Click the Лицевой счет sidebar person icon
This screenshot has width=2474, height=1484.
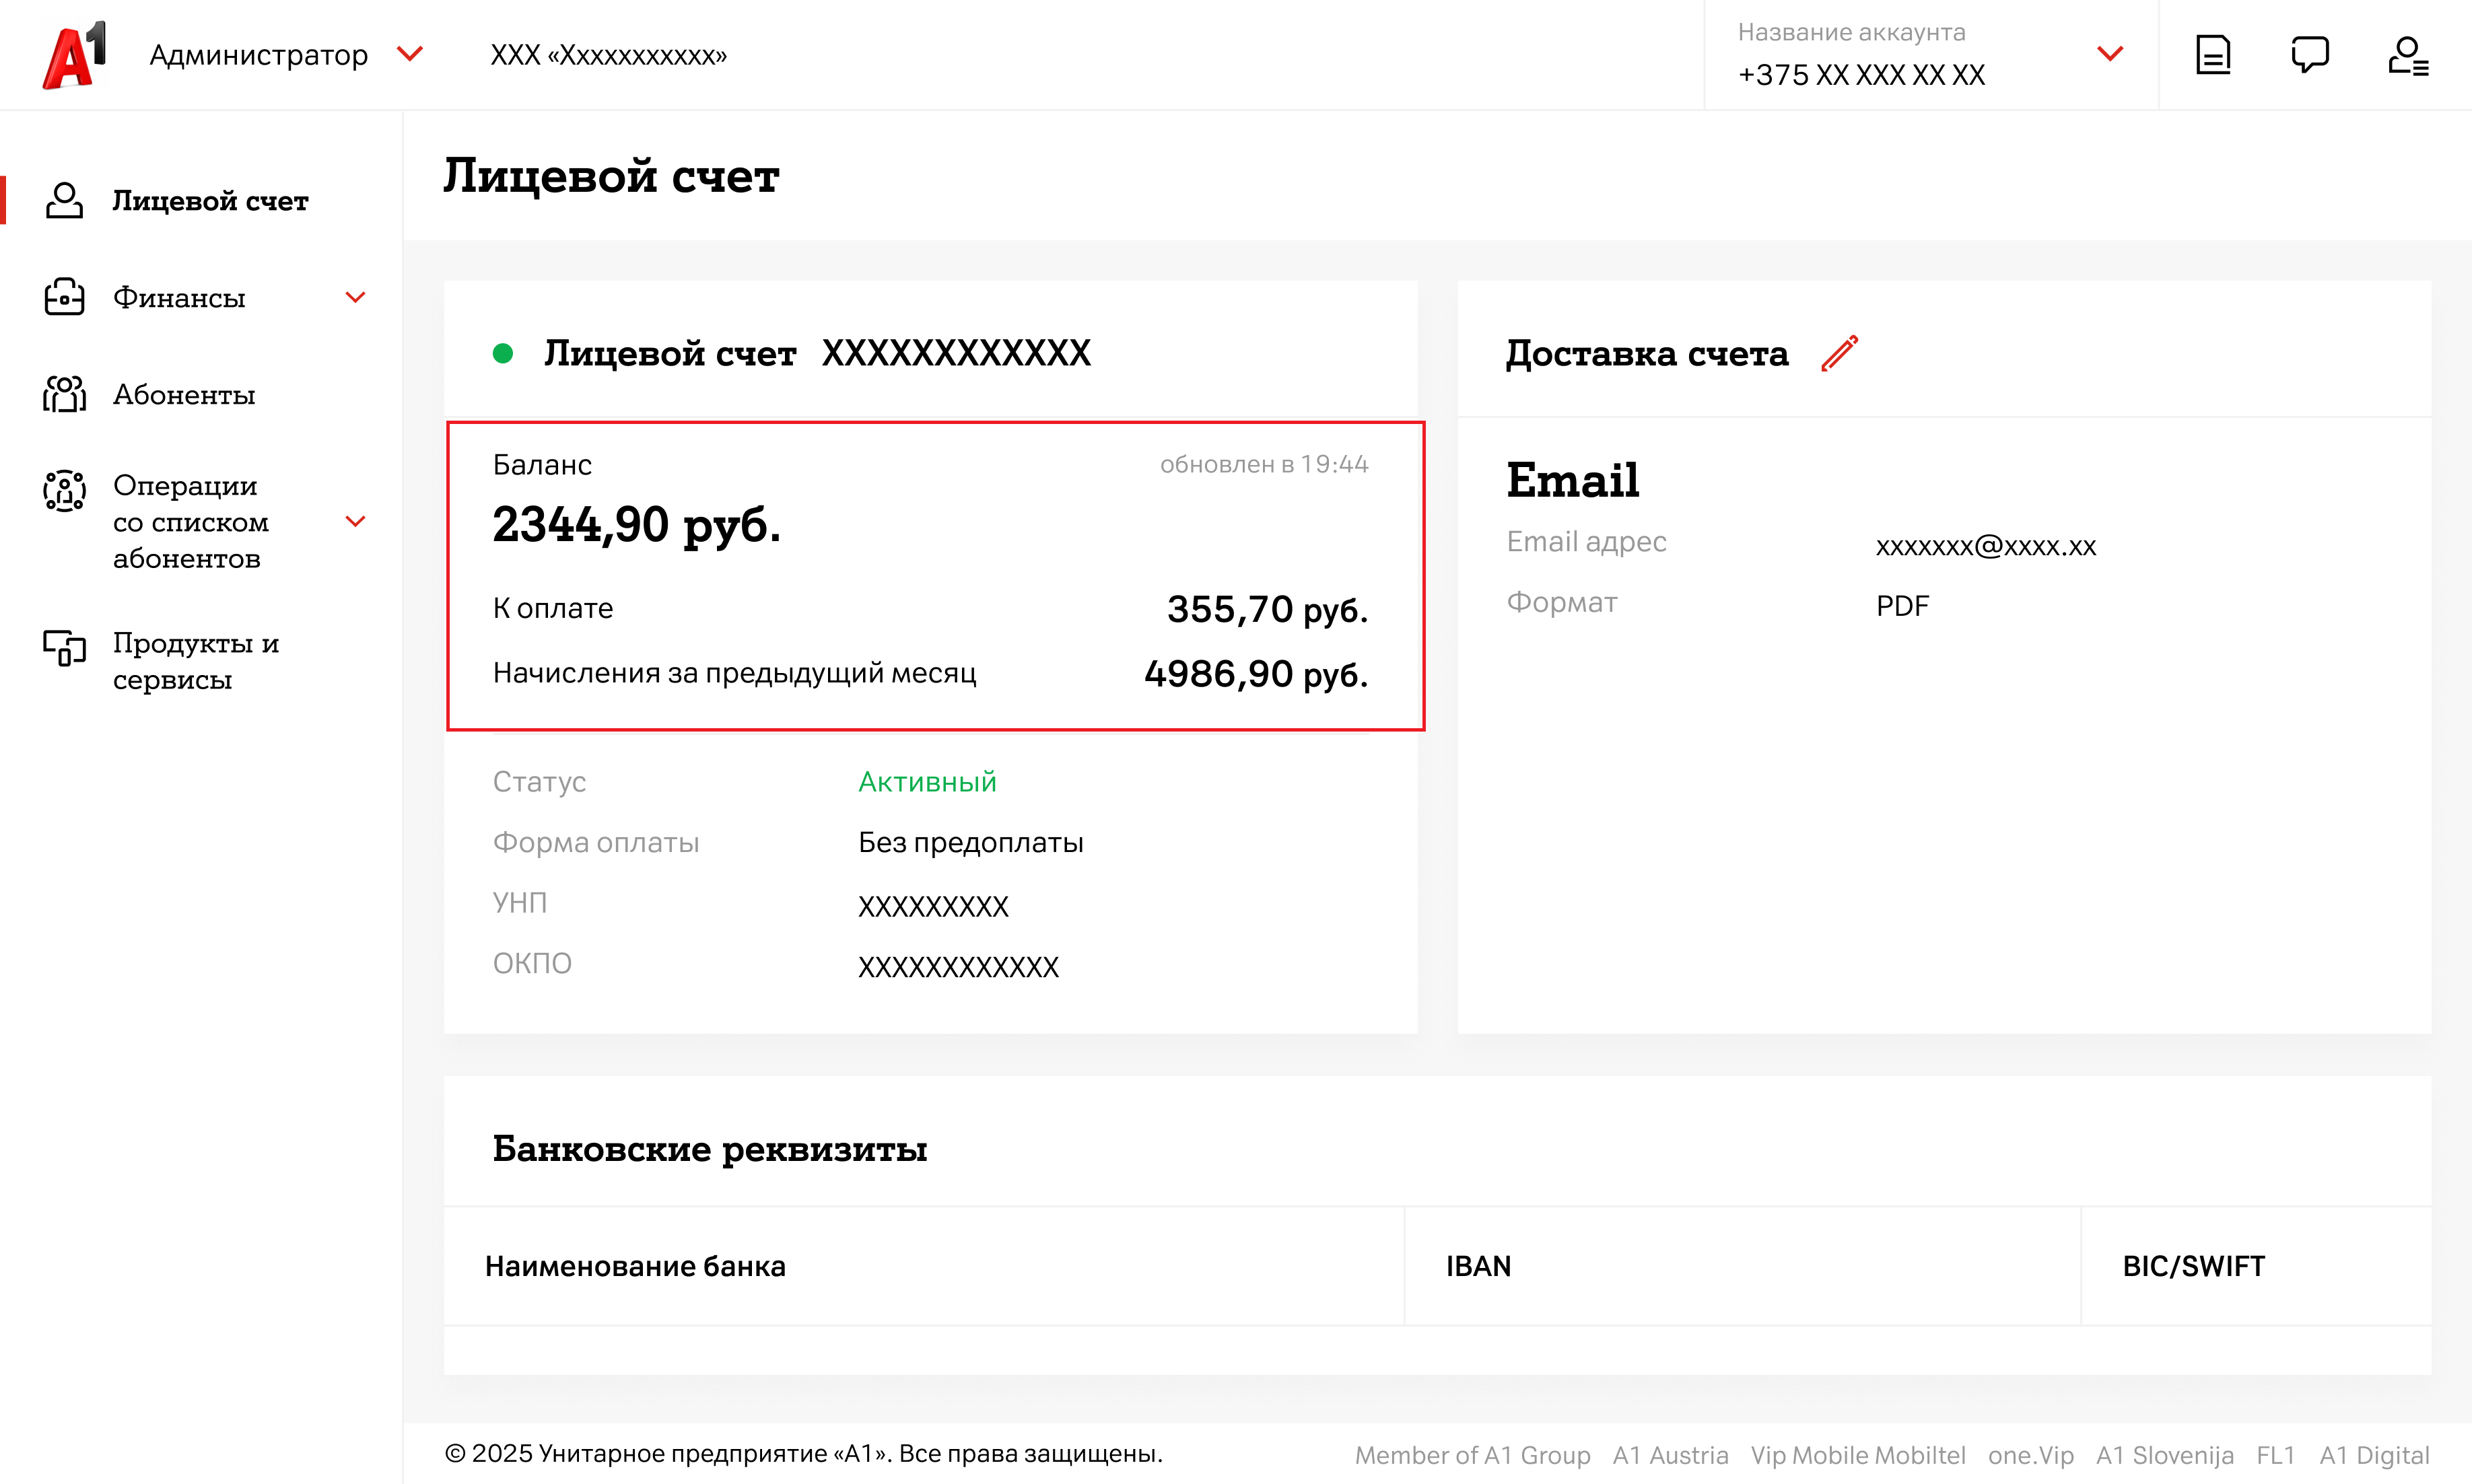pyautogui.click(x=64, y=200)
